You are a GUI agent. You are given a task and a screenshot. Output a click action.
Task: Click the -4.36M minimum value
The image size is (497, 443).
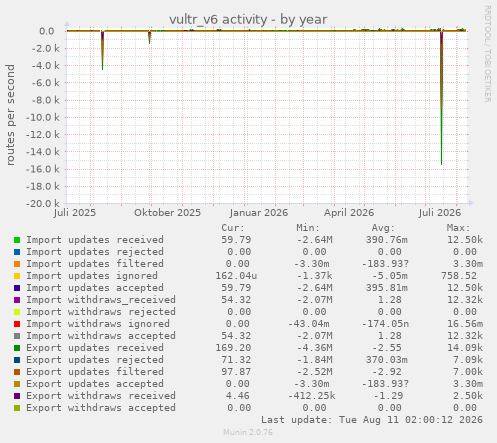pos(314,348)
